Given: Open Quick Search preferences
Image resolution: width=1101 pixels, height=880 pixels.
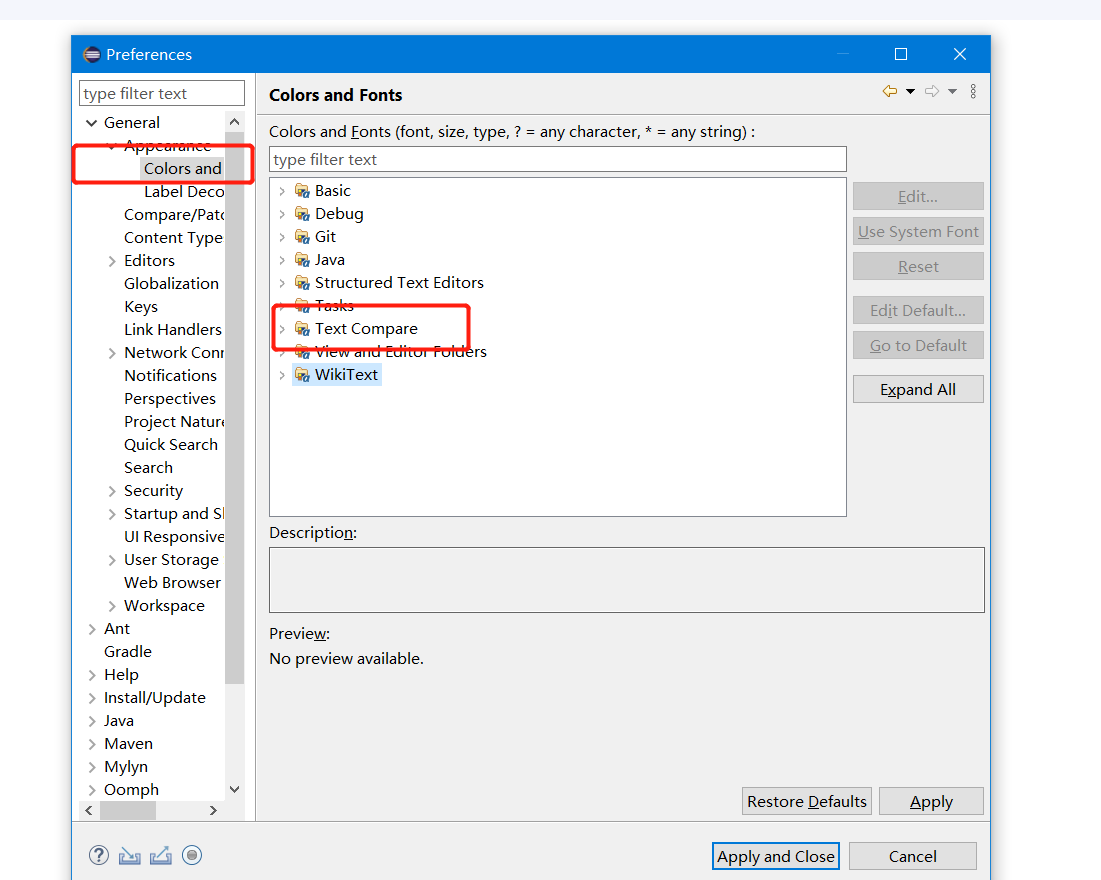Looking at the screenshot, I should click(x=171, y=445).
